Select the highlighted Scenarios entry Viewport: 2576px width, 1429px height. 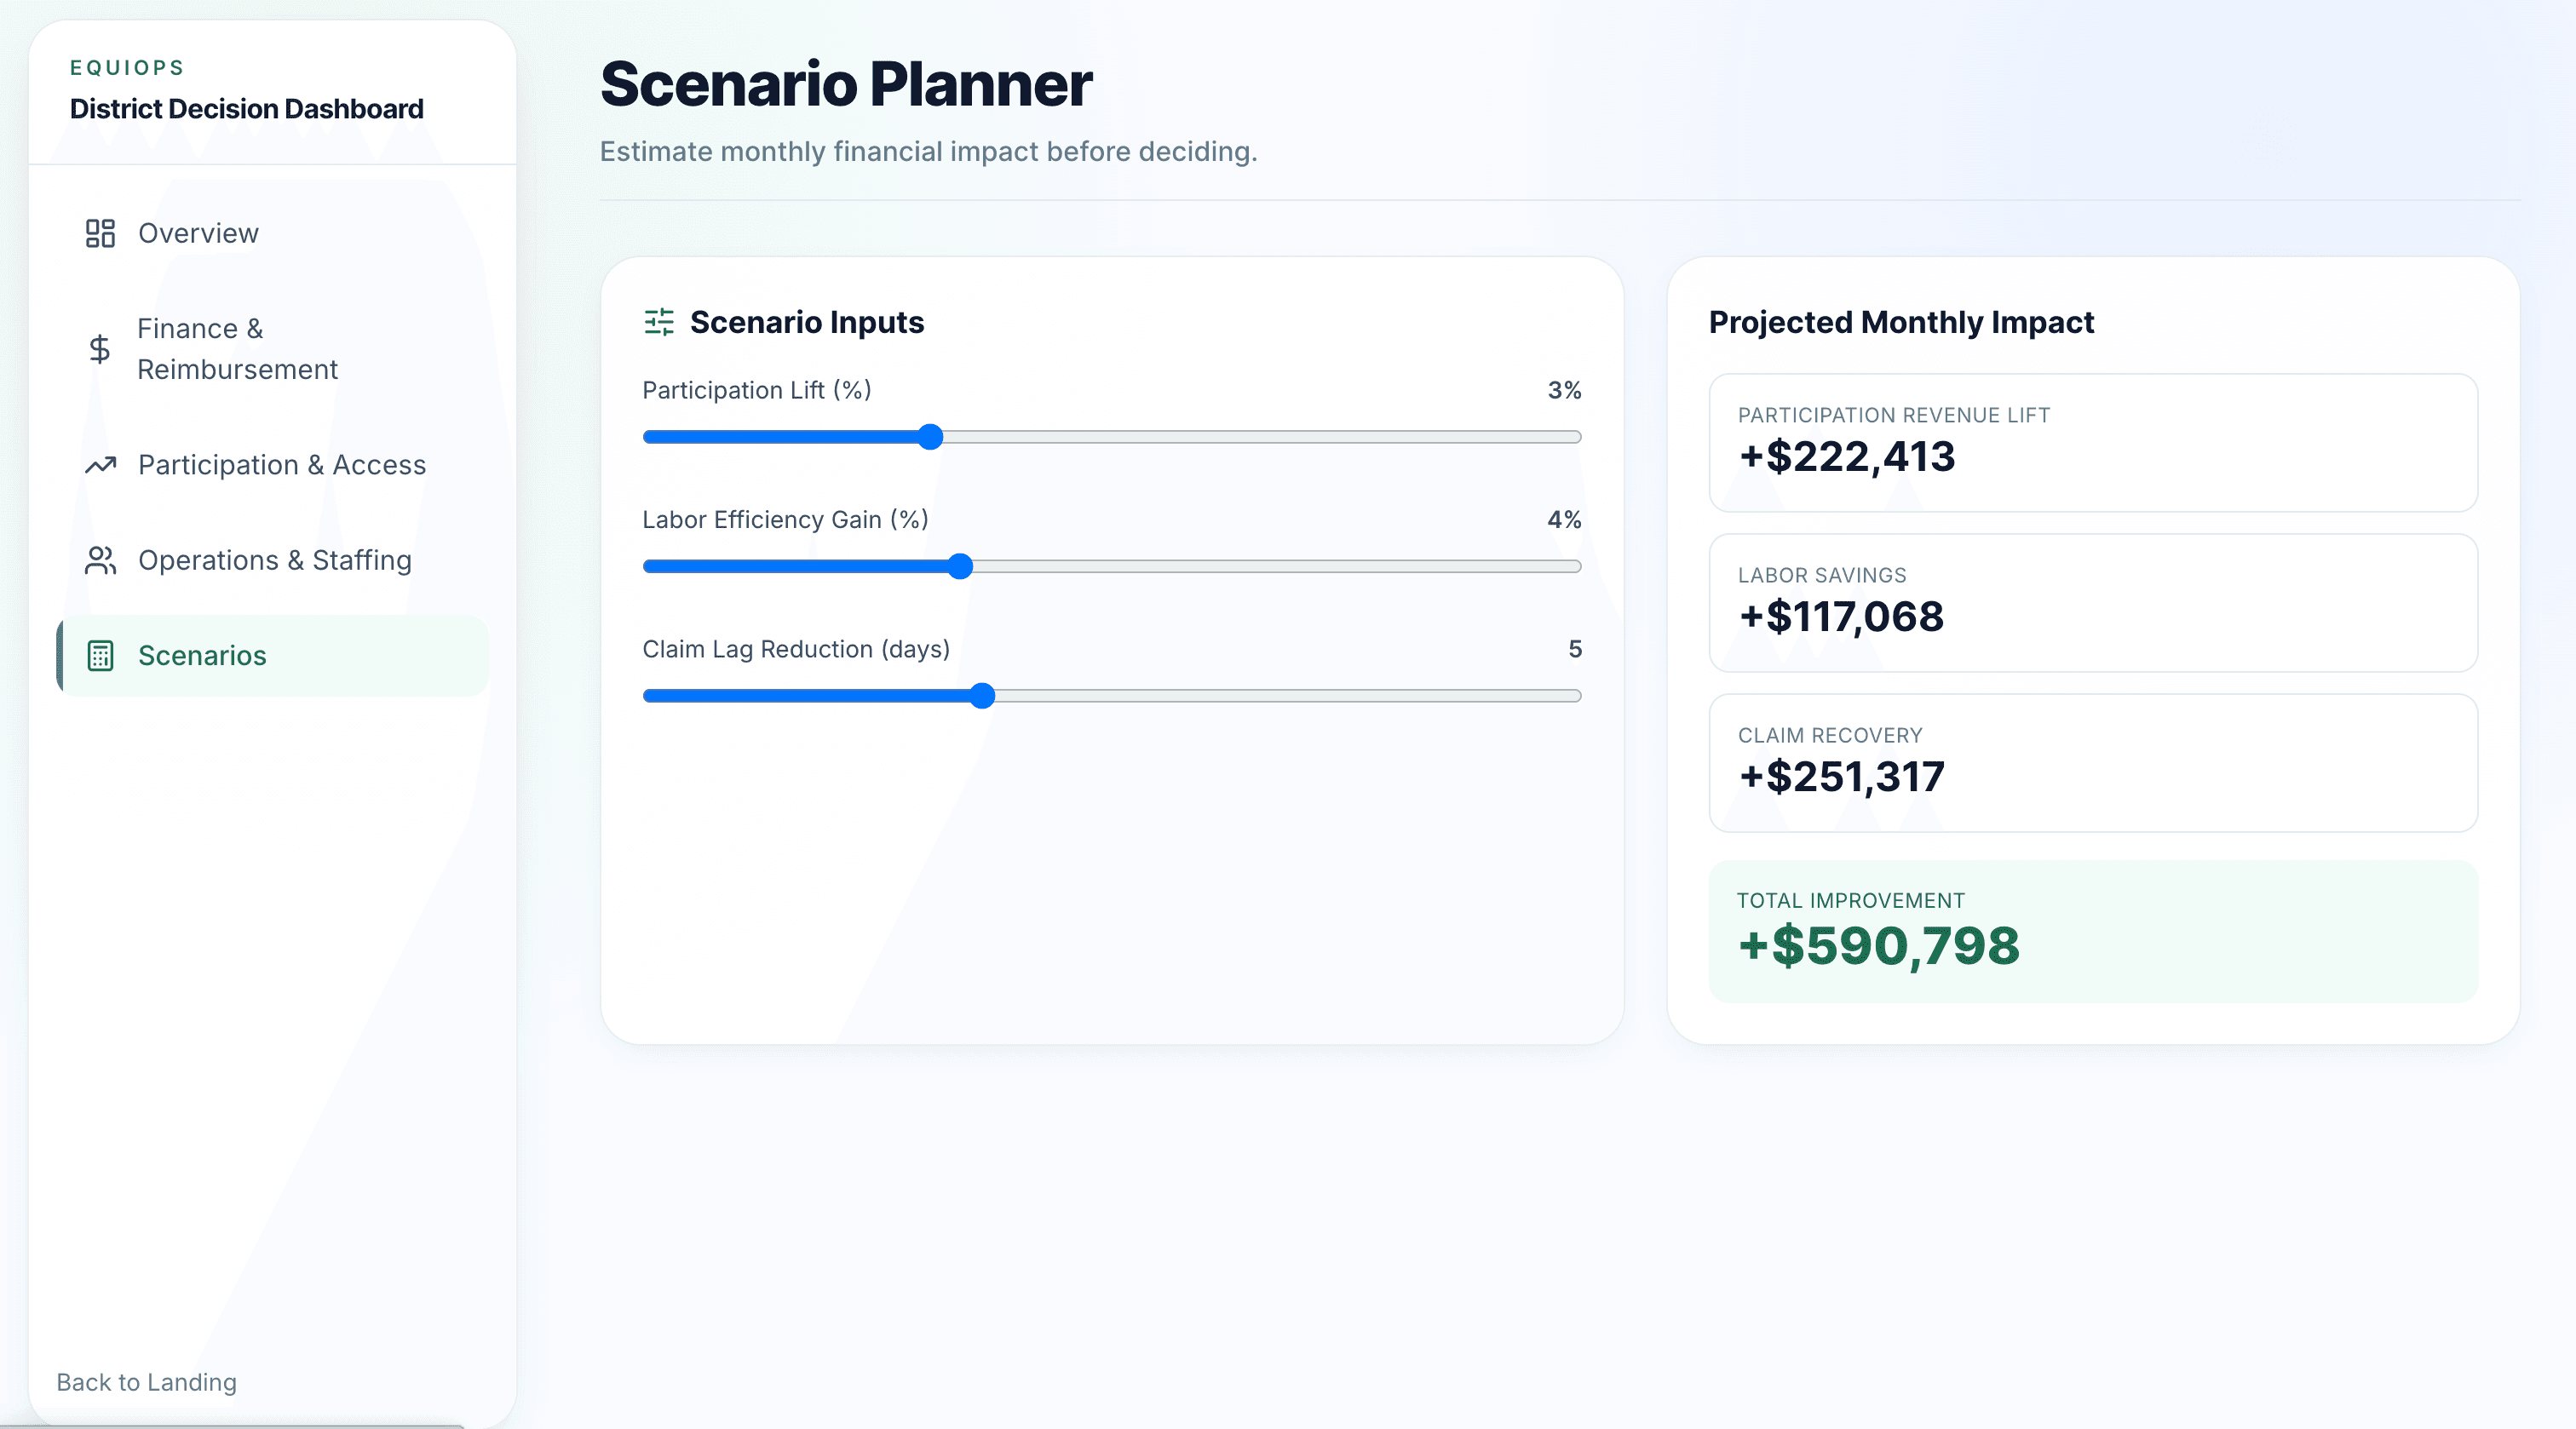pos(202,656)
